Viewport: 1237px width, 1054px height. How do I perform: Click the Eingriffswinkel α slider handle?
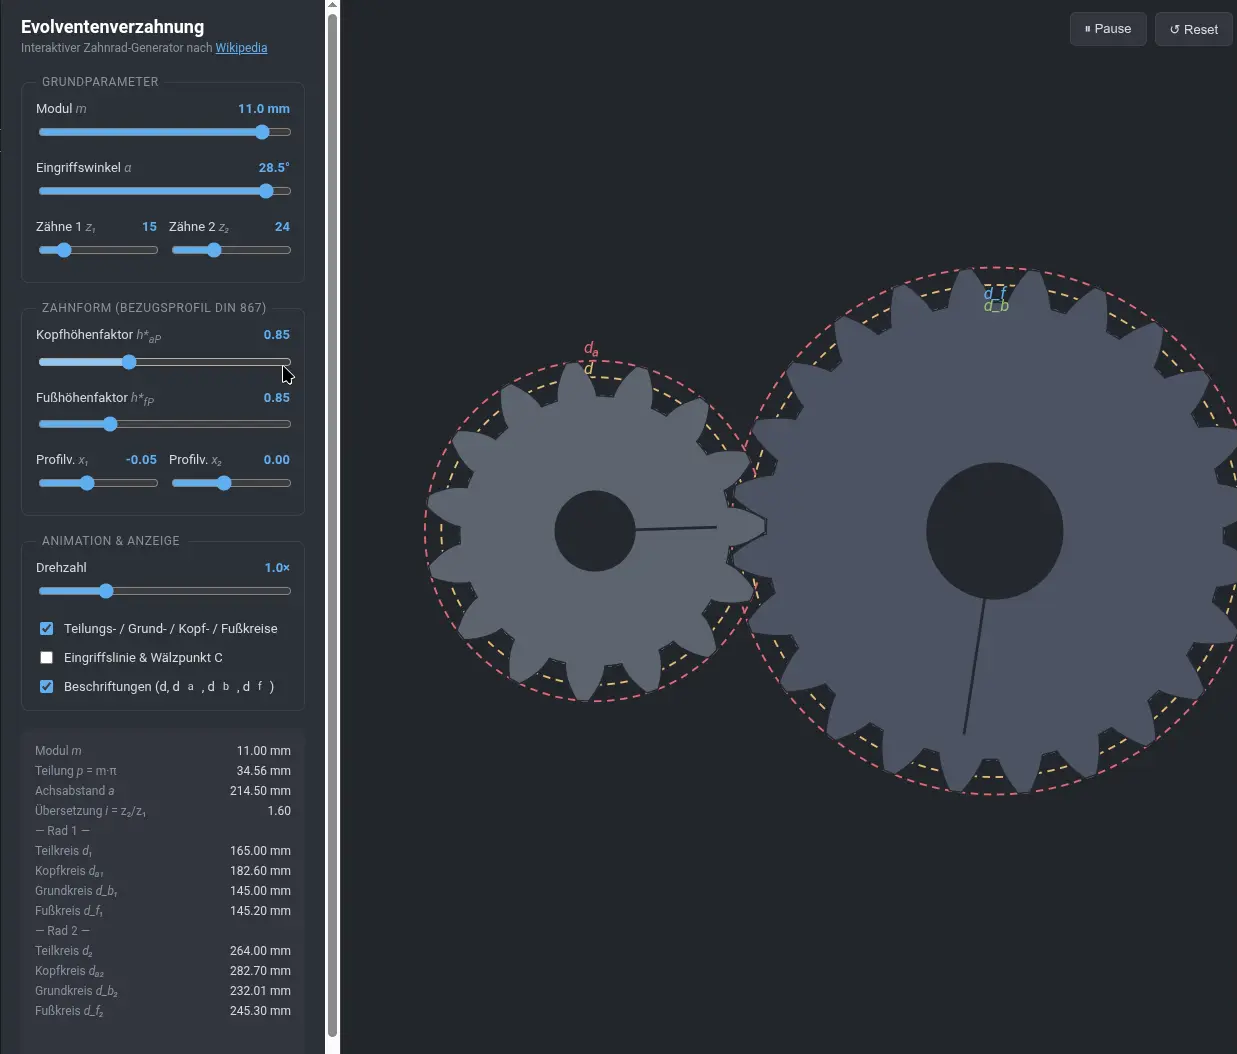(266, 191)
